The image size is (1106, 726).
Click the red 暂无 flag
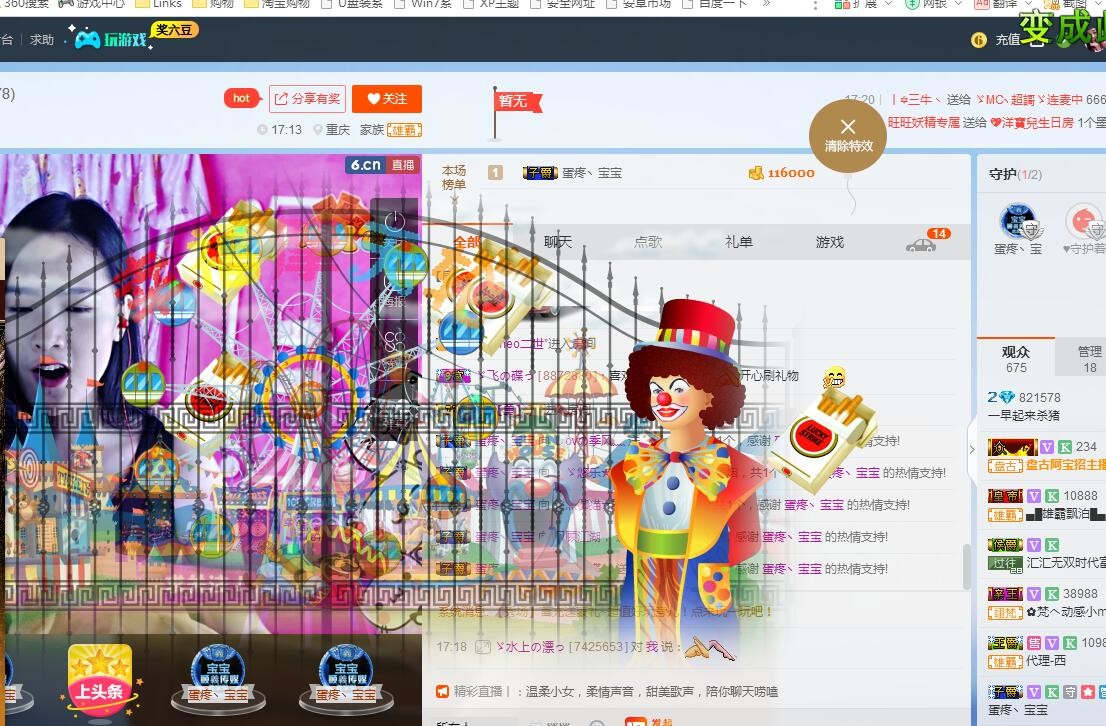[x=517, y=102]
